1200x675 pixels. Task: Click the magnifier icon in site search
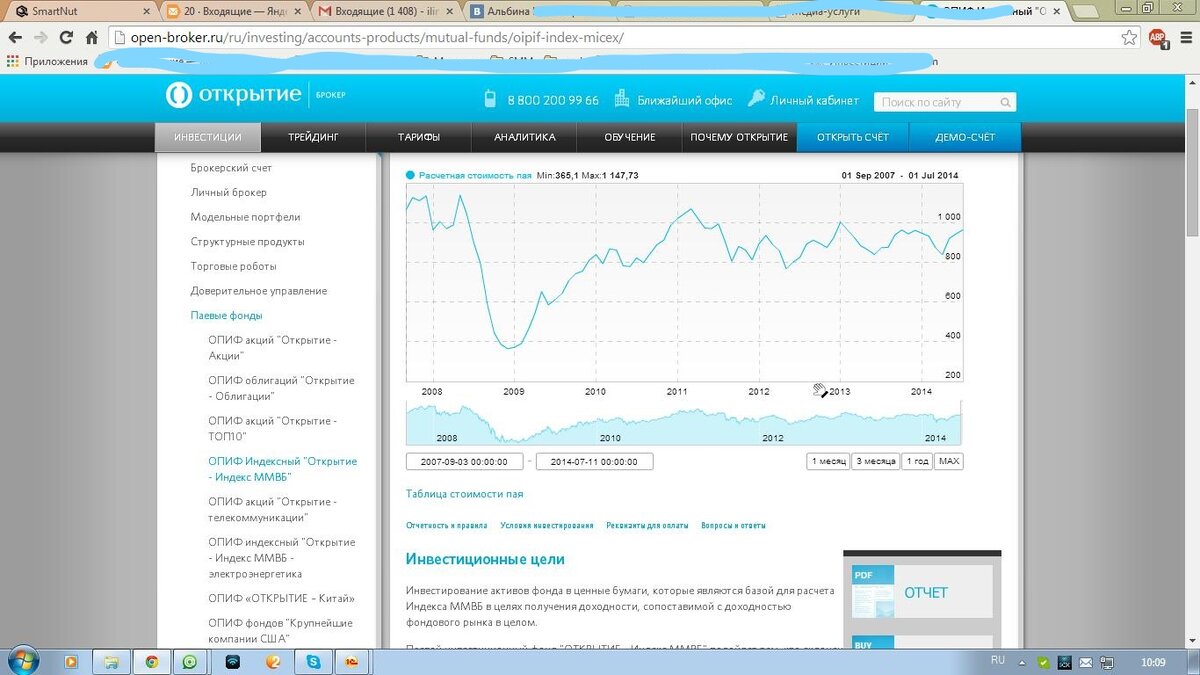(x=1005, y=102)
